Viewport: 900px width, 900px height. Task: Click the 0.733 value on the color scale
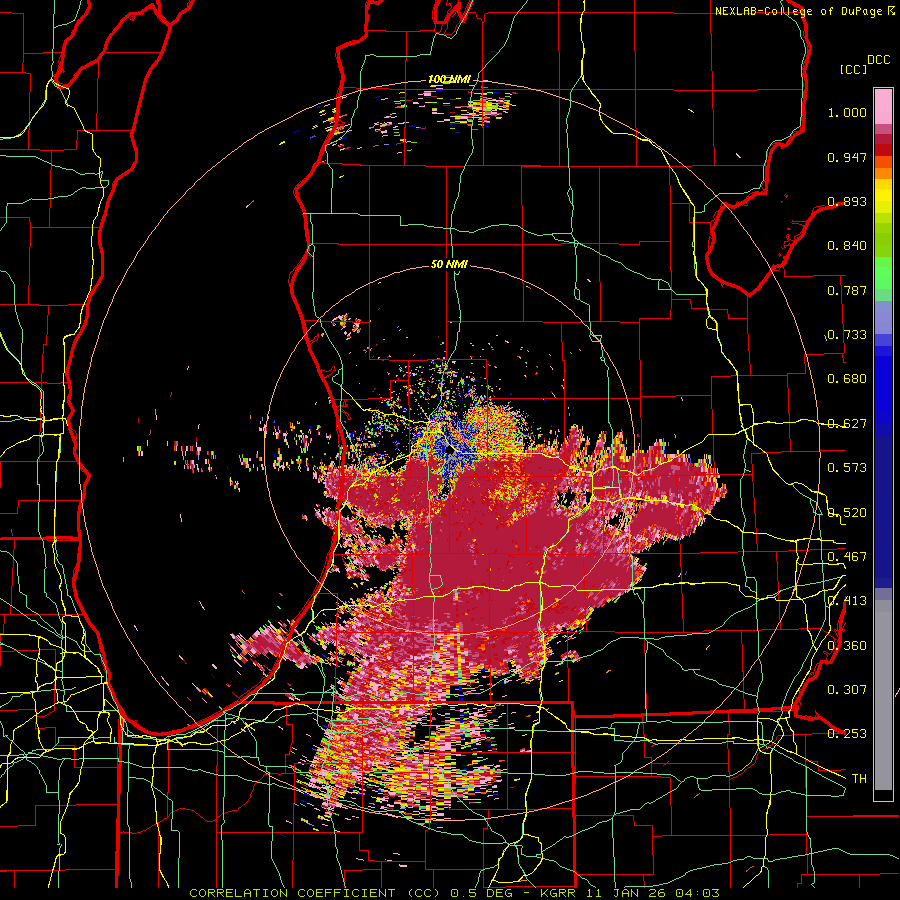[847, 335]
